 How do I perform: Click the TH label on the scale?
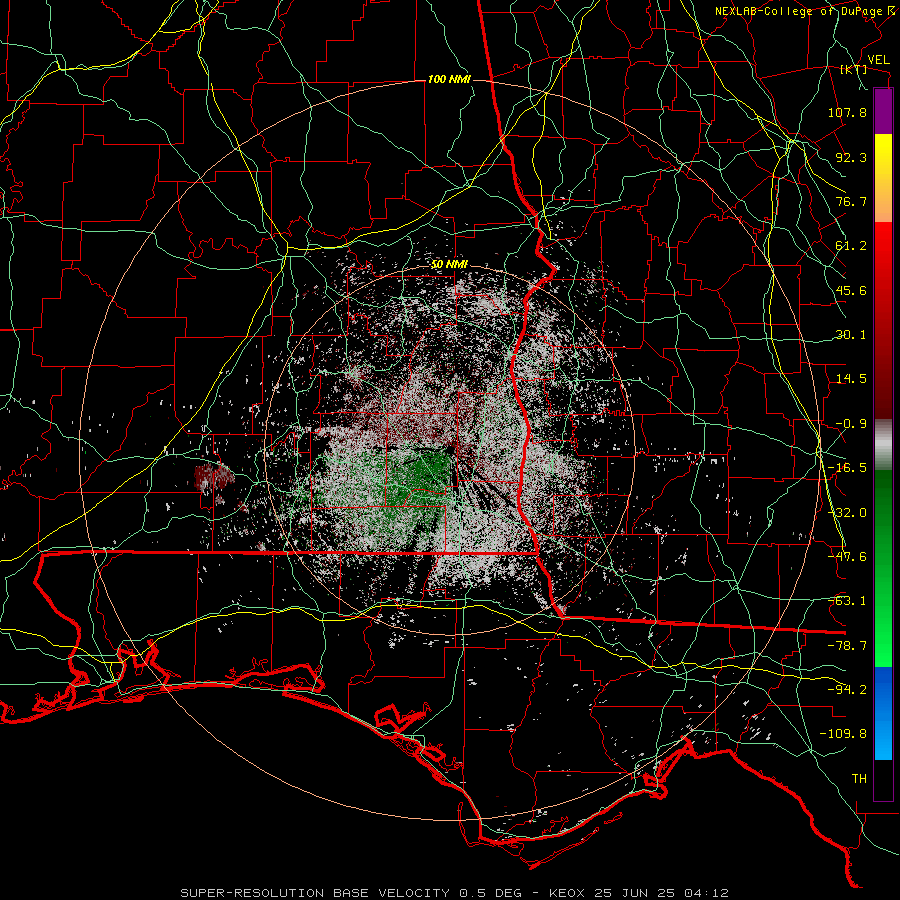tap(859, 779)
